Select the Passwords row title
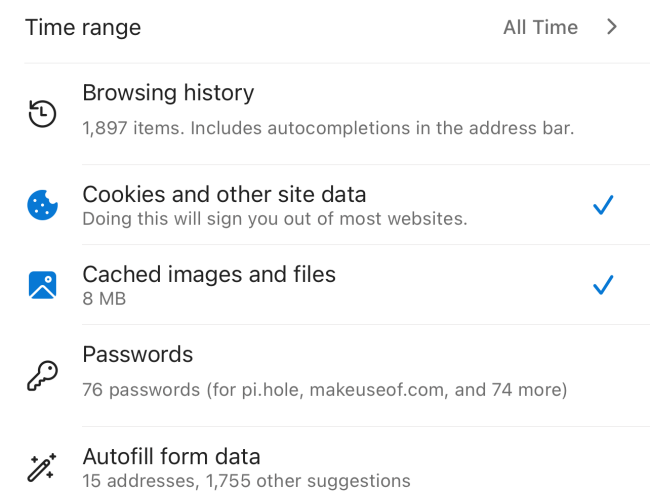 [137, 354]
